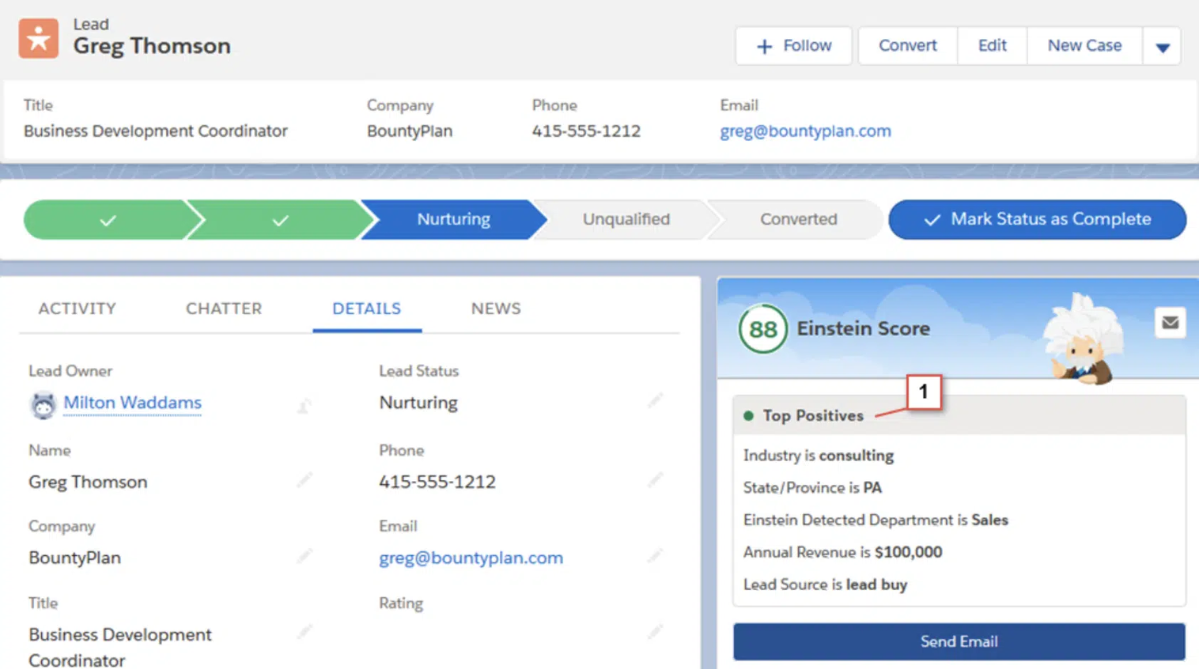Click phone number 415-555-1212 in header
The image size is (1199, 669).
pyautogui.click(x=587, y=131)
